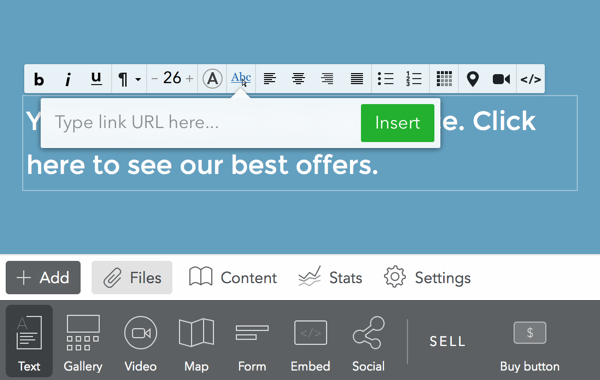
Task: Center align the text
Action: click(x=298, y=79)
